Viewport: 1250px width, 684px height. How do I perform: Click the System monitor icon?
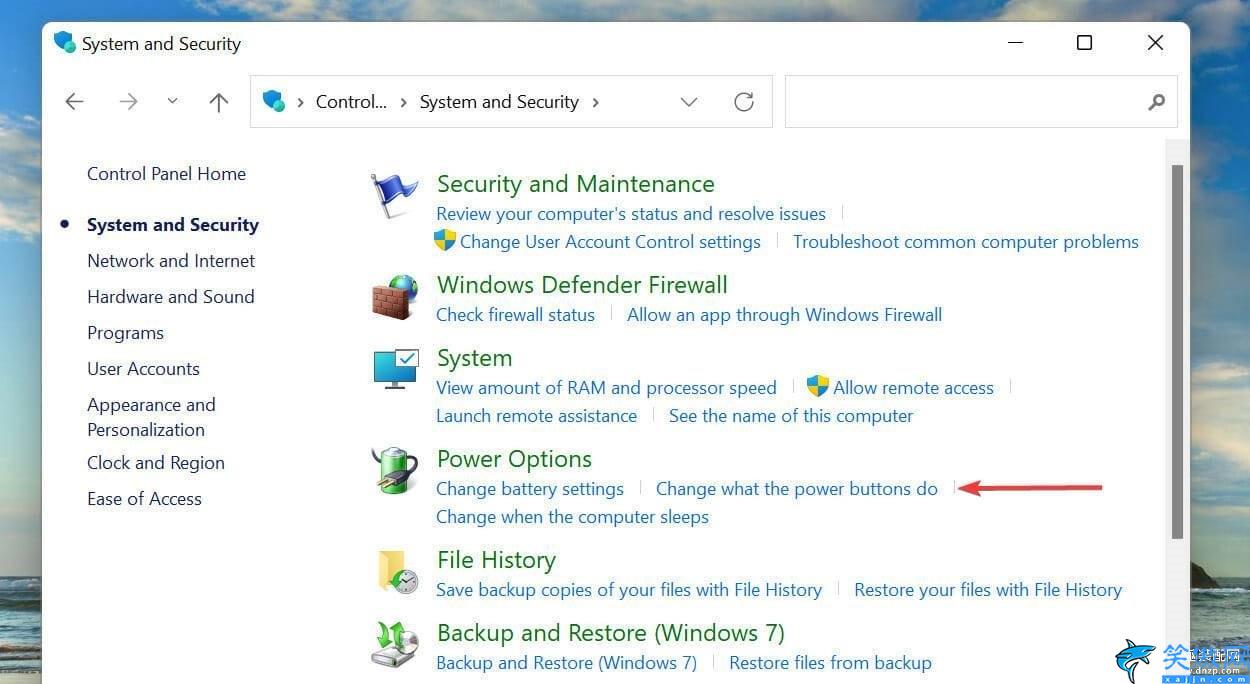pyautogui.click(x=395, y=369)
